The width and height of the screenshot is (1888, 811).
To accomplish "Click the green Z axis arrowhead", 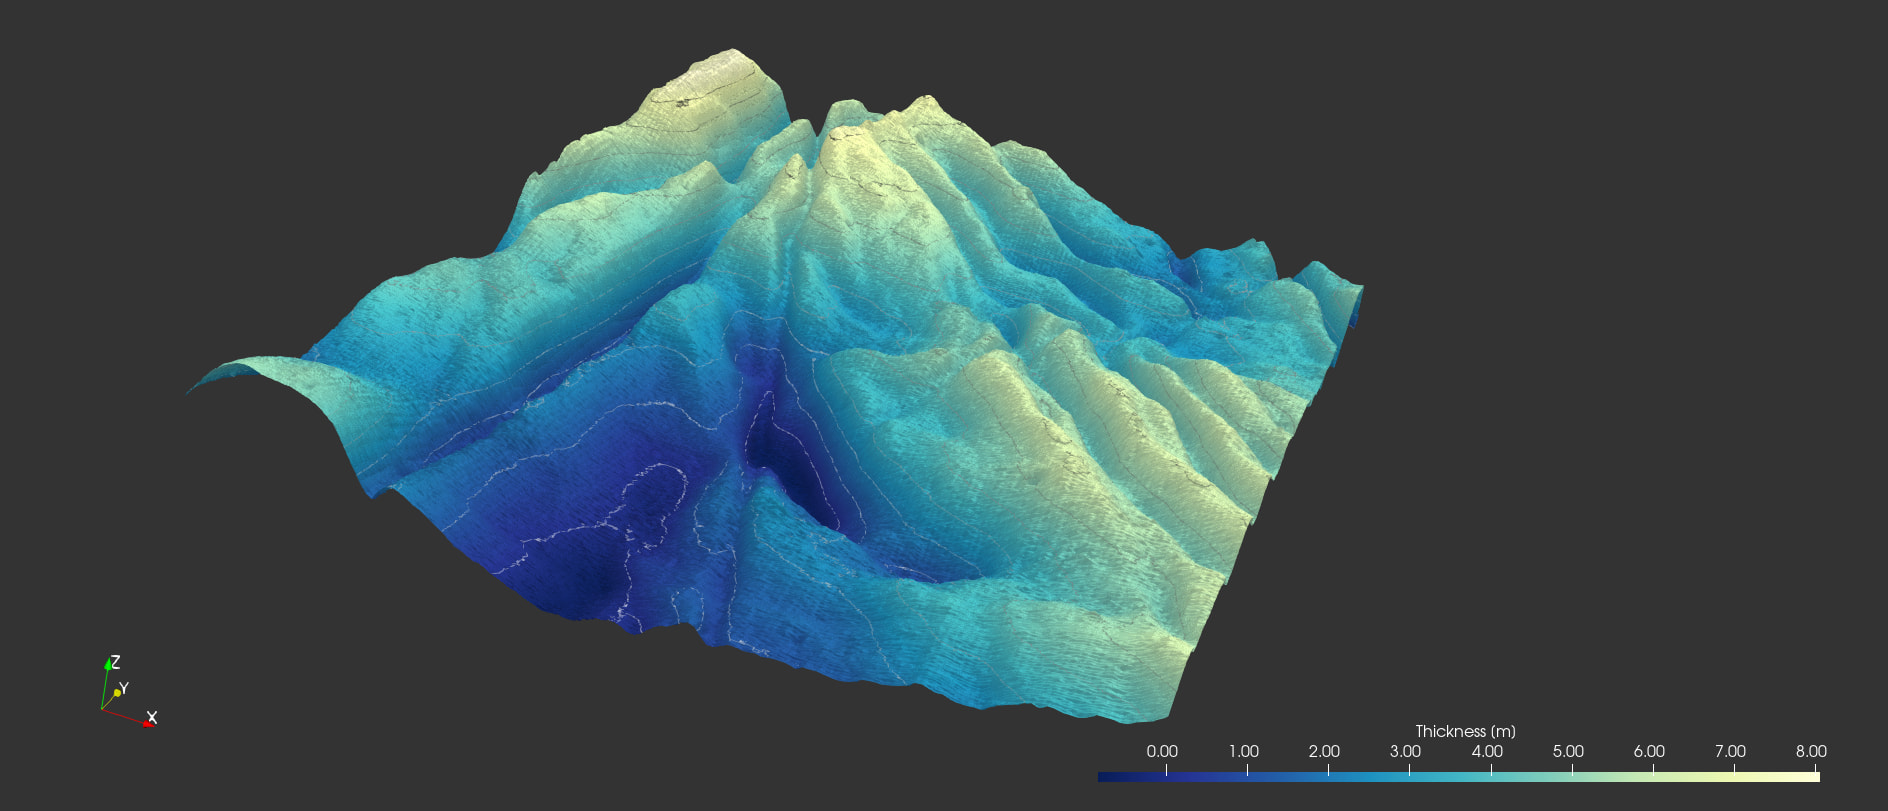I will 108,664.
